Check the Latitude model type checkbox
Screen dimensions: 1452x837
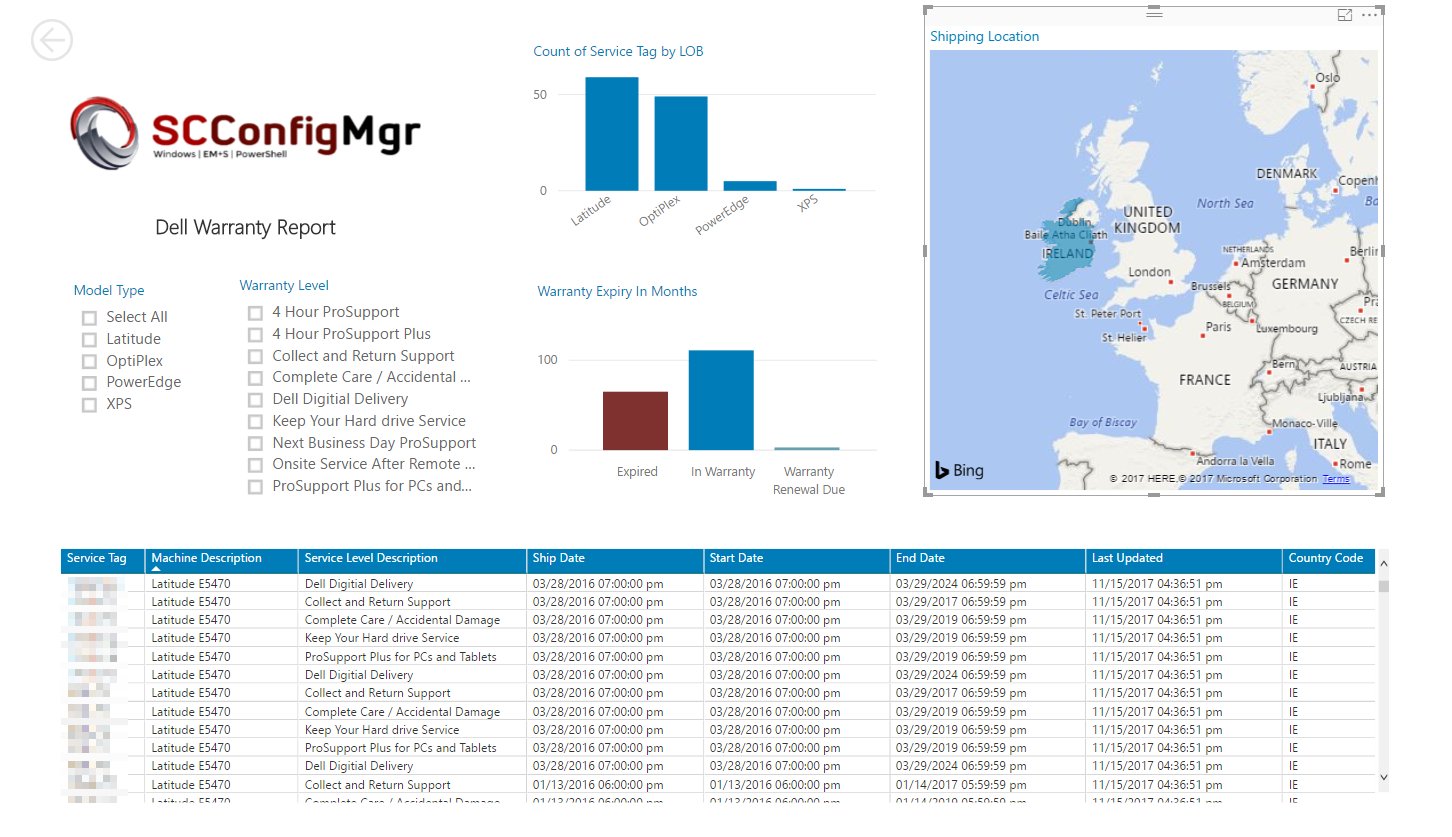pyautogui.click(x=89, y=340)
